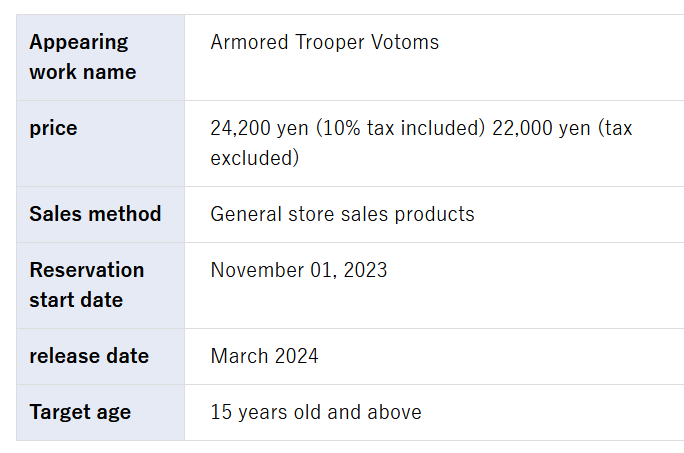Click the '24,200 yen (10% tax included)' text
Image resolution: width=684 pixels, height=453 pixels.
pos(347,128)
